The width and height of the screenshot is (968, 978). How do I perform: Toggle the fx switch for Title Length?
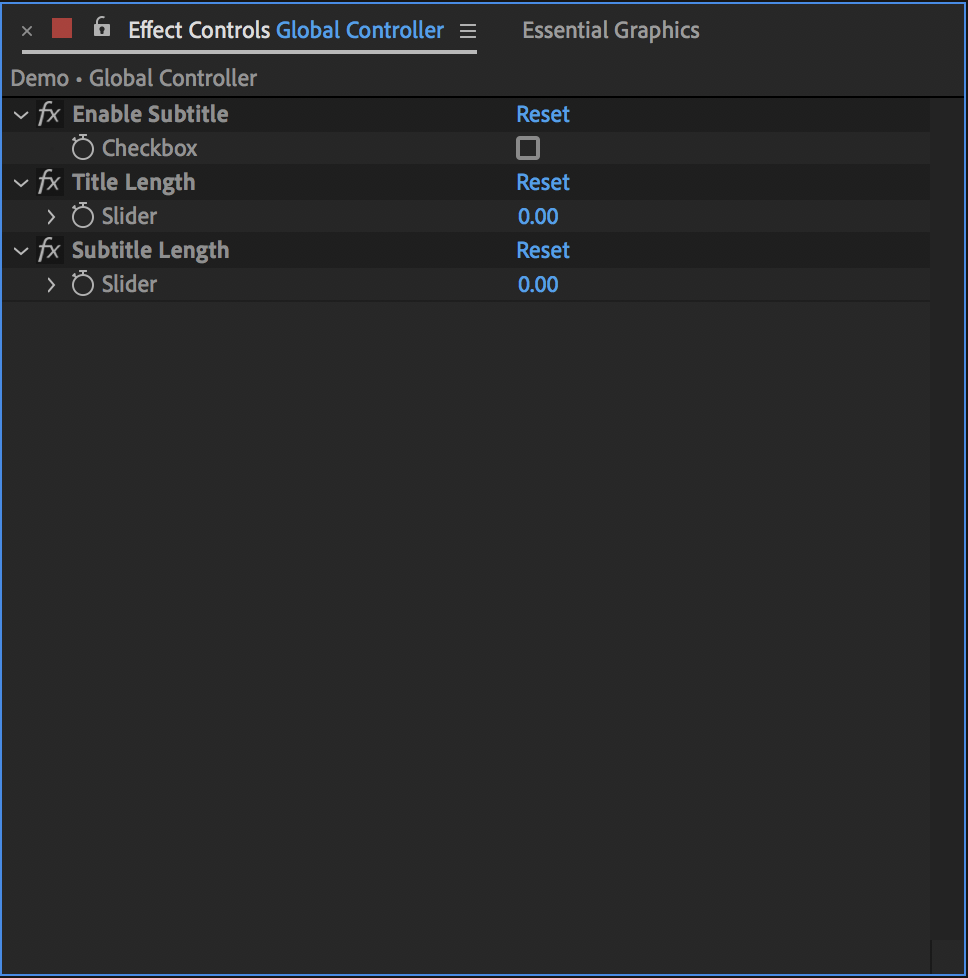[49, 182]
